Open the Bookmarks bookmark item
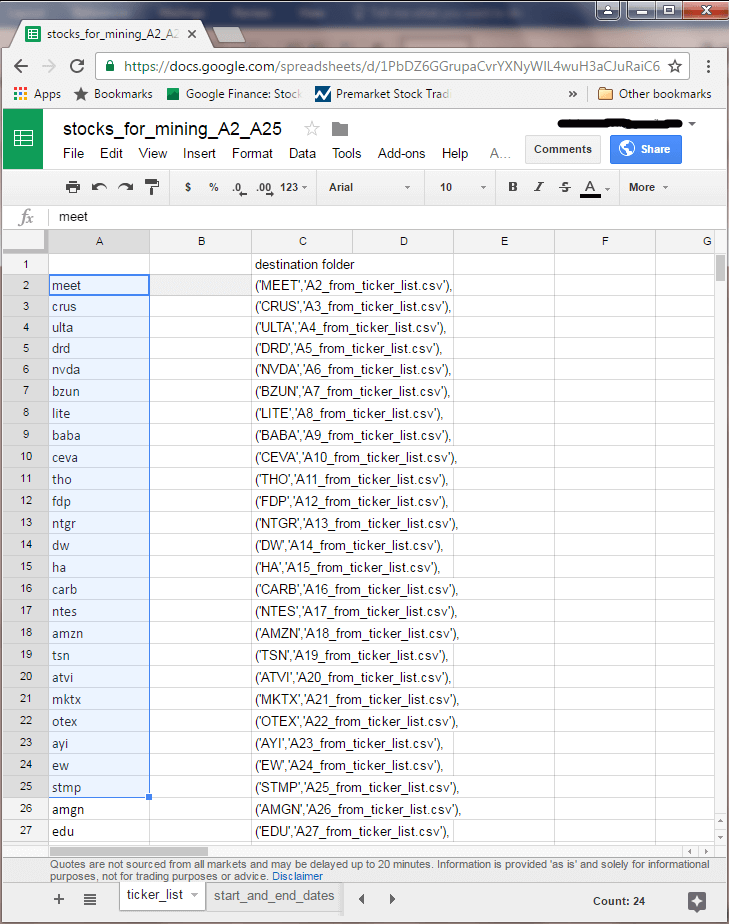The height and width of the screenshot is (924, 729). [113, 94]
